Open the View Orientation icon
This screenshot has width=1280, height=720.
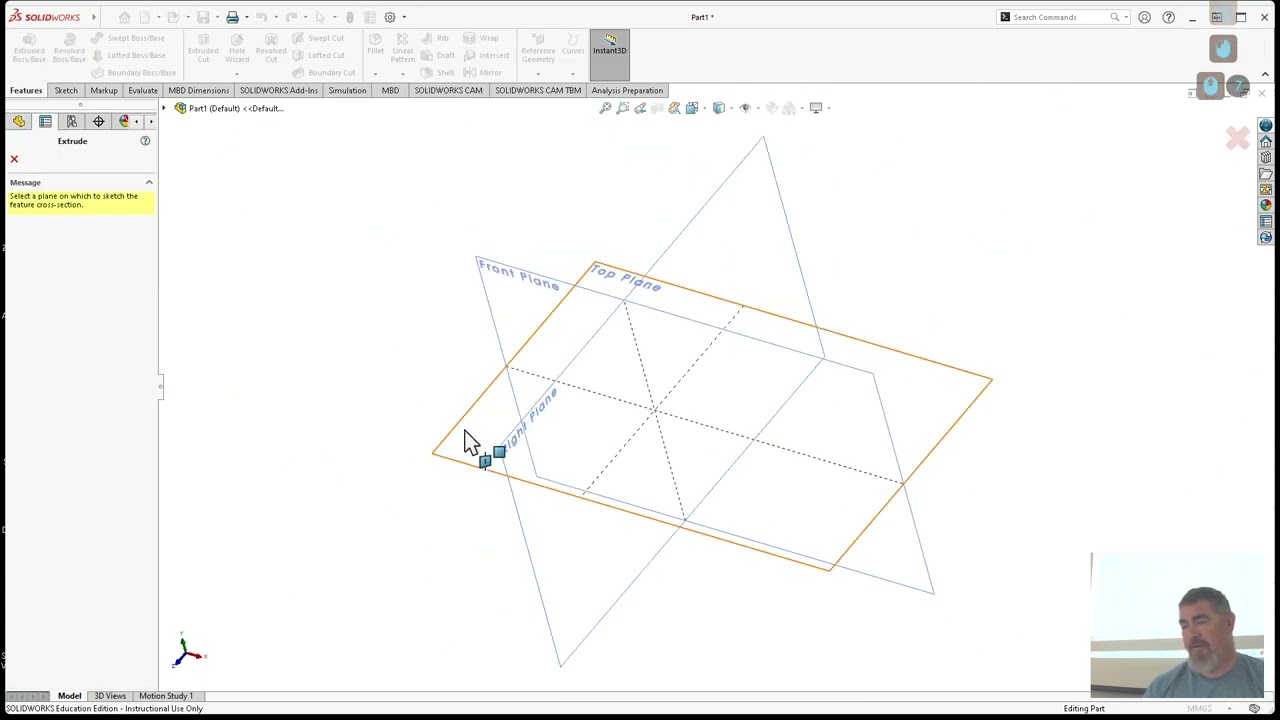[x=692, y=108]
